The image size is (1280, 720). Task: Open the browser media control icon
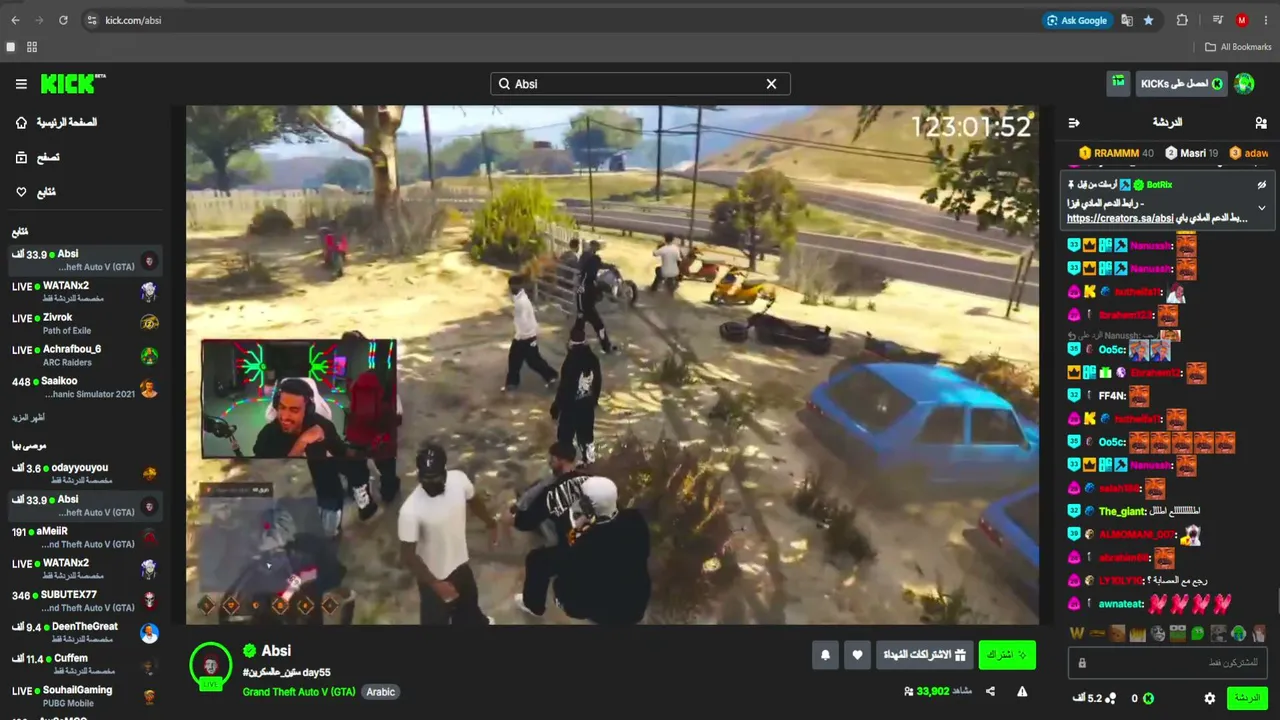[x=1217, y=20]
